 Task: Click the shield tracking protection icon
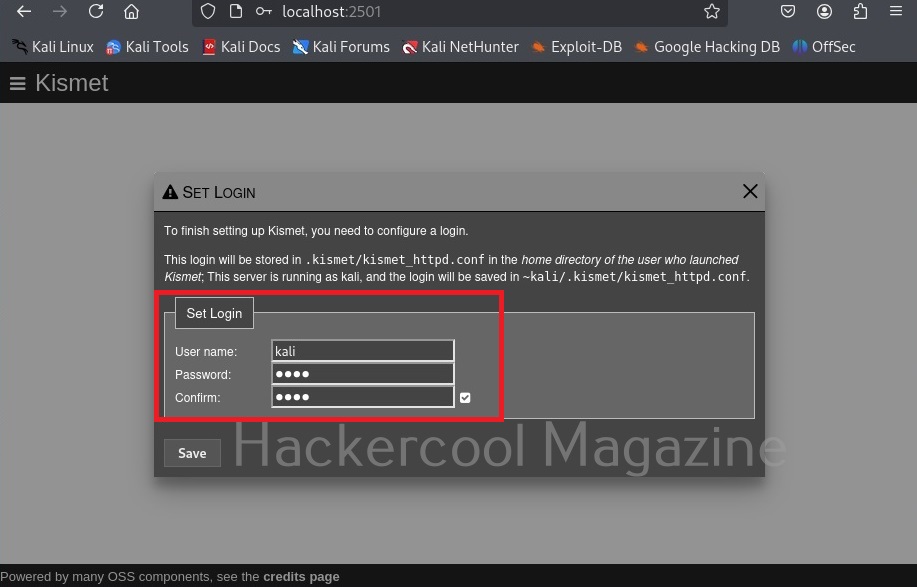208,11
